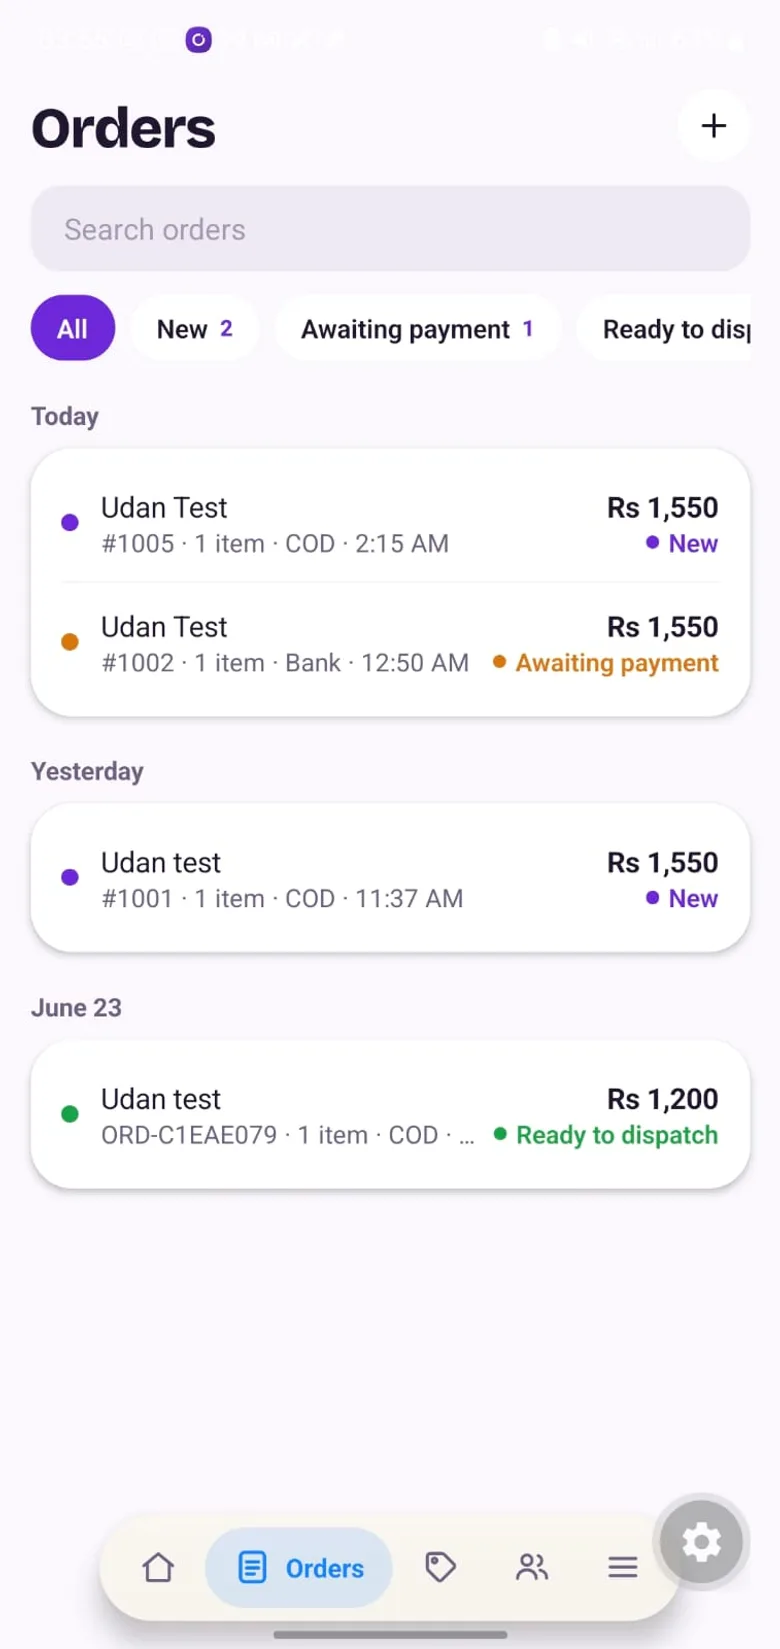The width and height of the screenshot is (780, 1649).
Task: Open the products tag icon
Action: point(440,1567)
